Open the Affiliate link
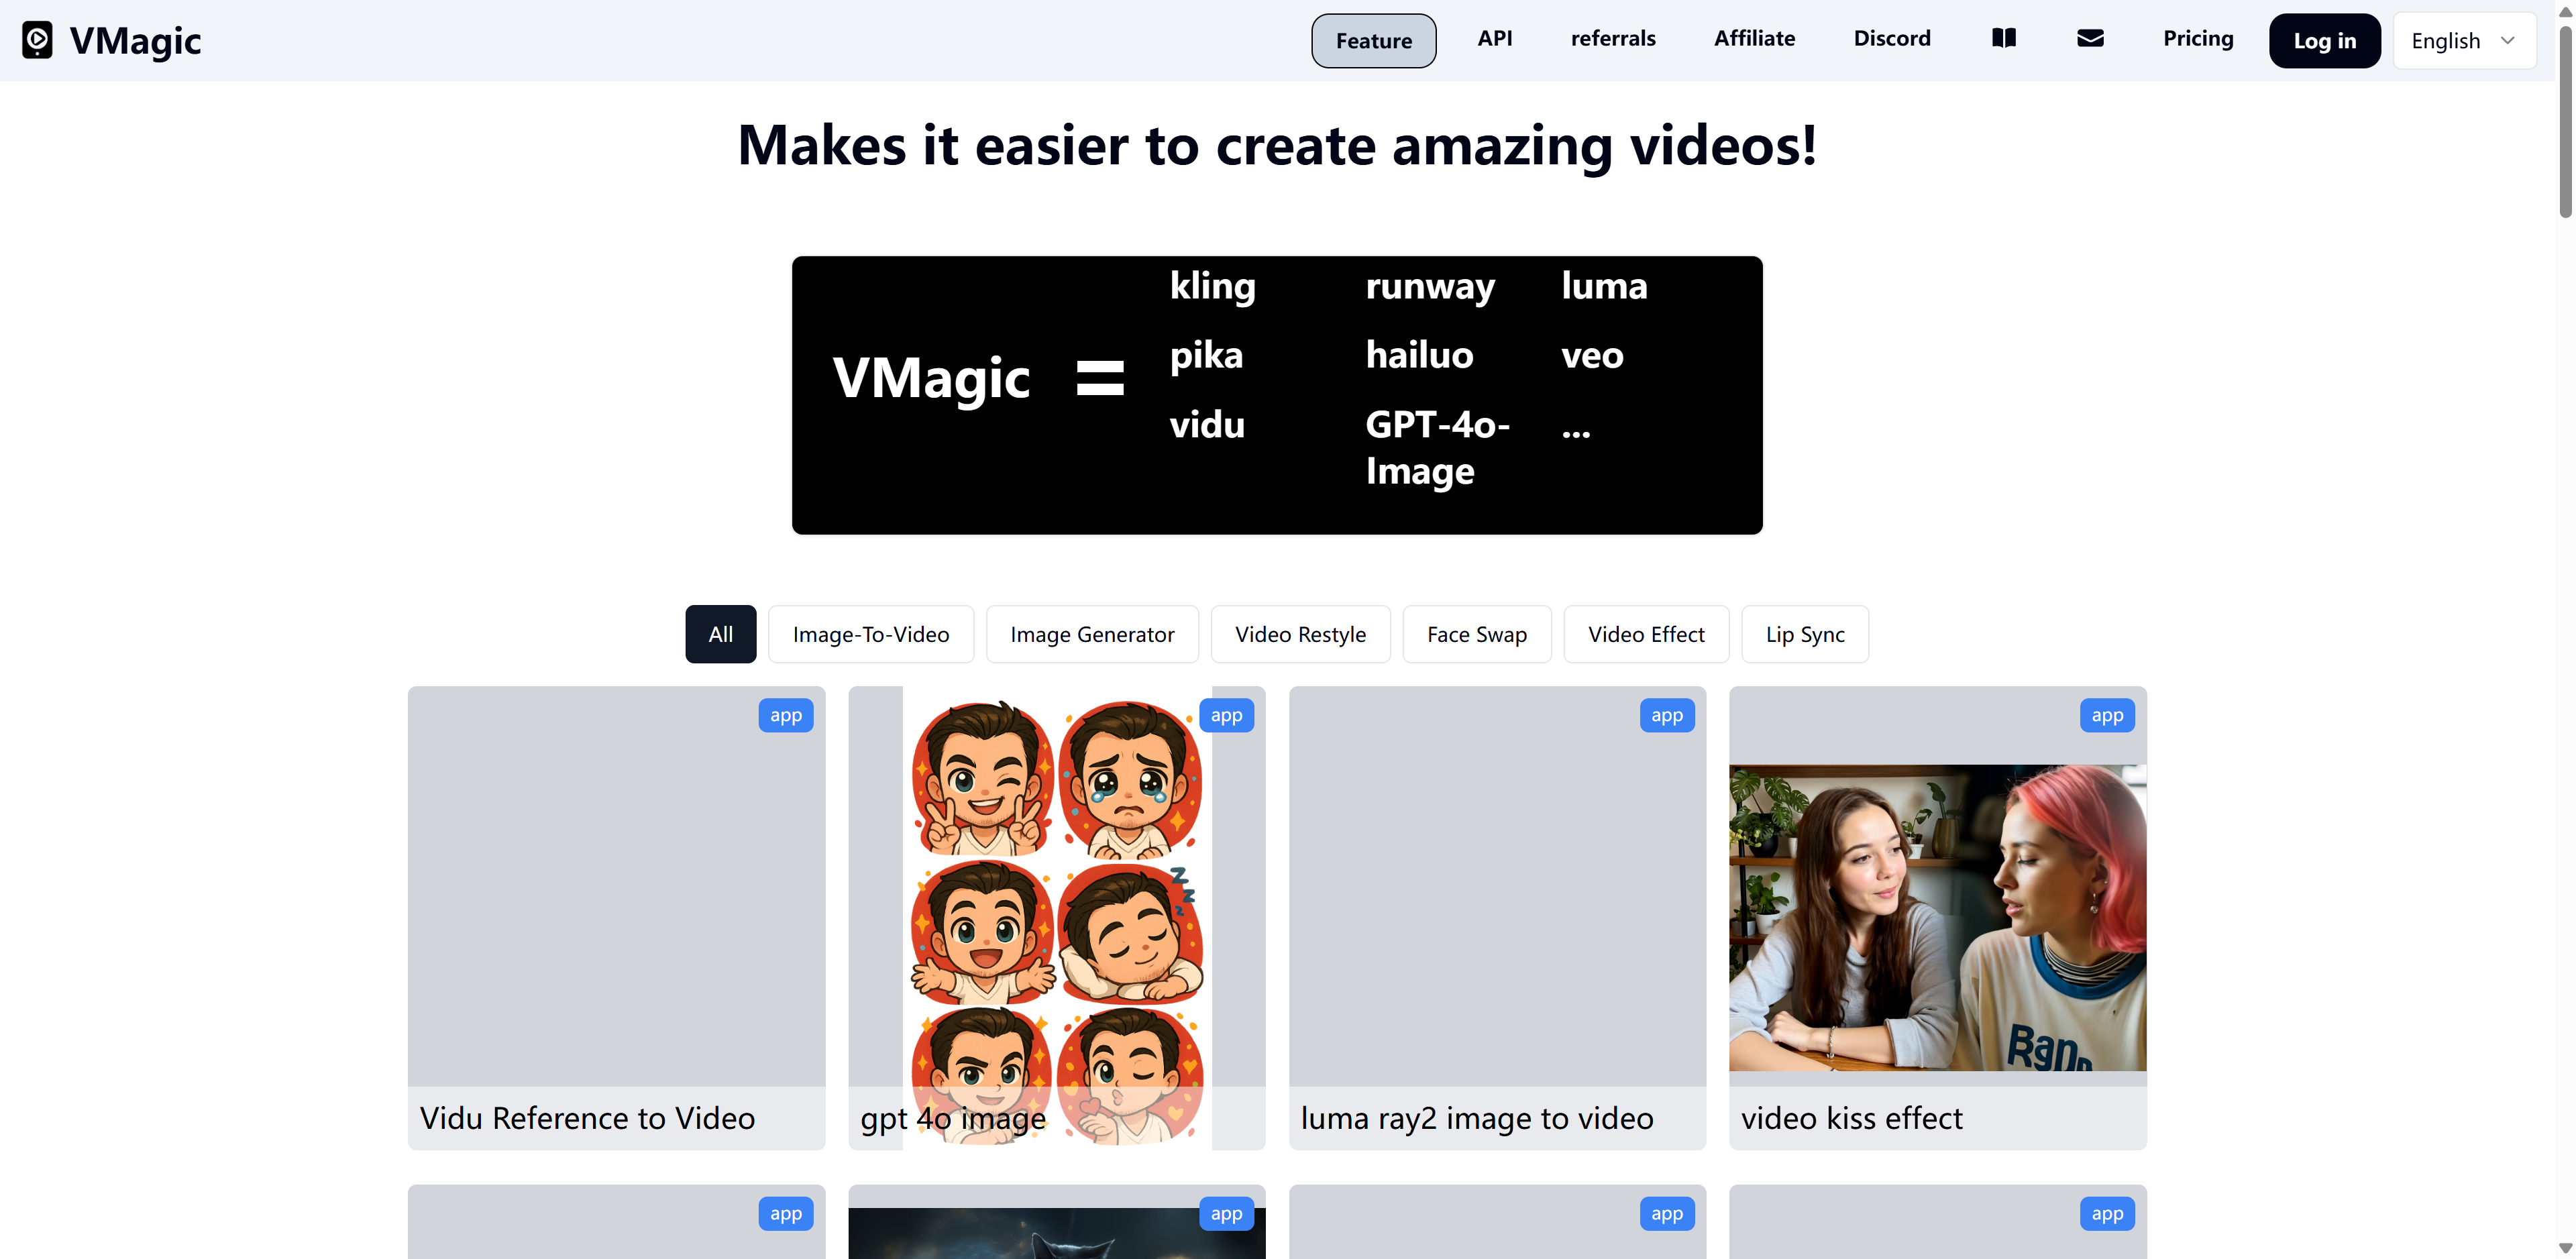This screenshot has width=2576, height=1259. 1754,38
